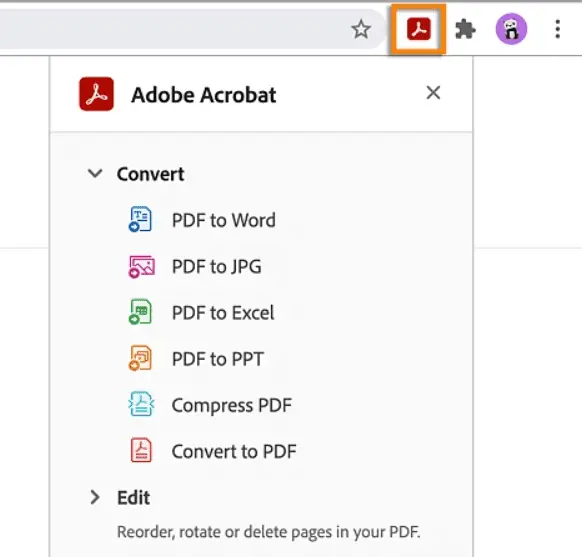The image size is (582, 557).
Task: Click the Edit section heading
Action: click(134, 498)
